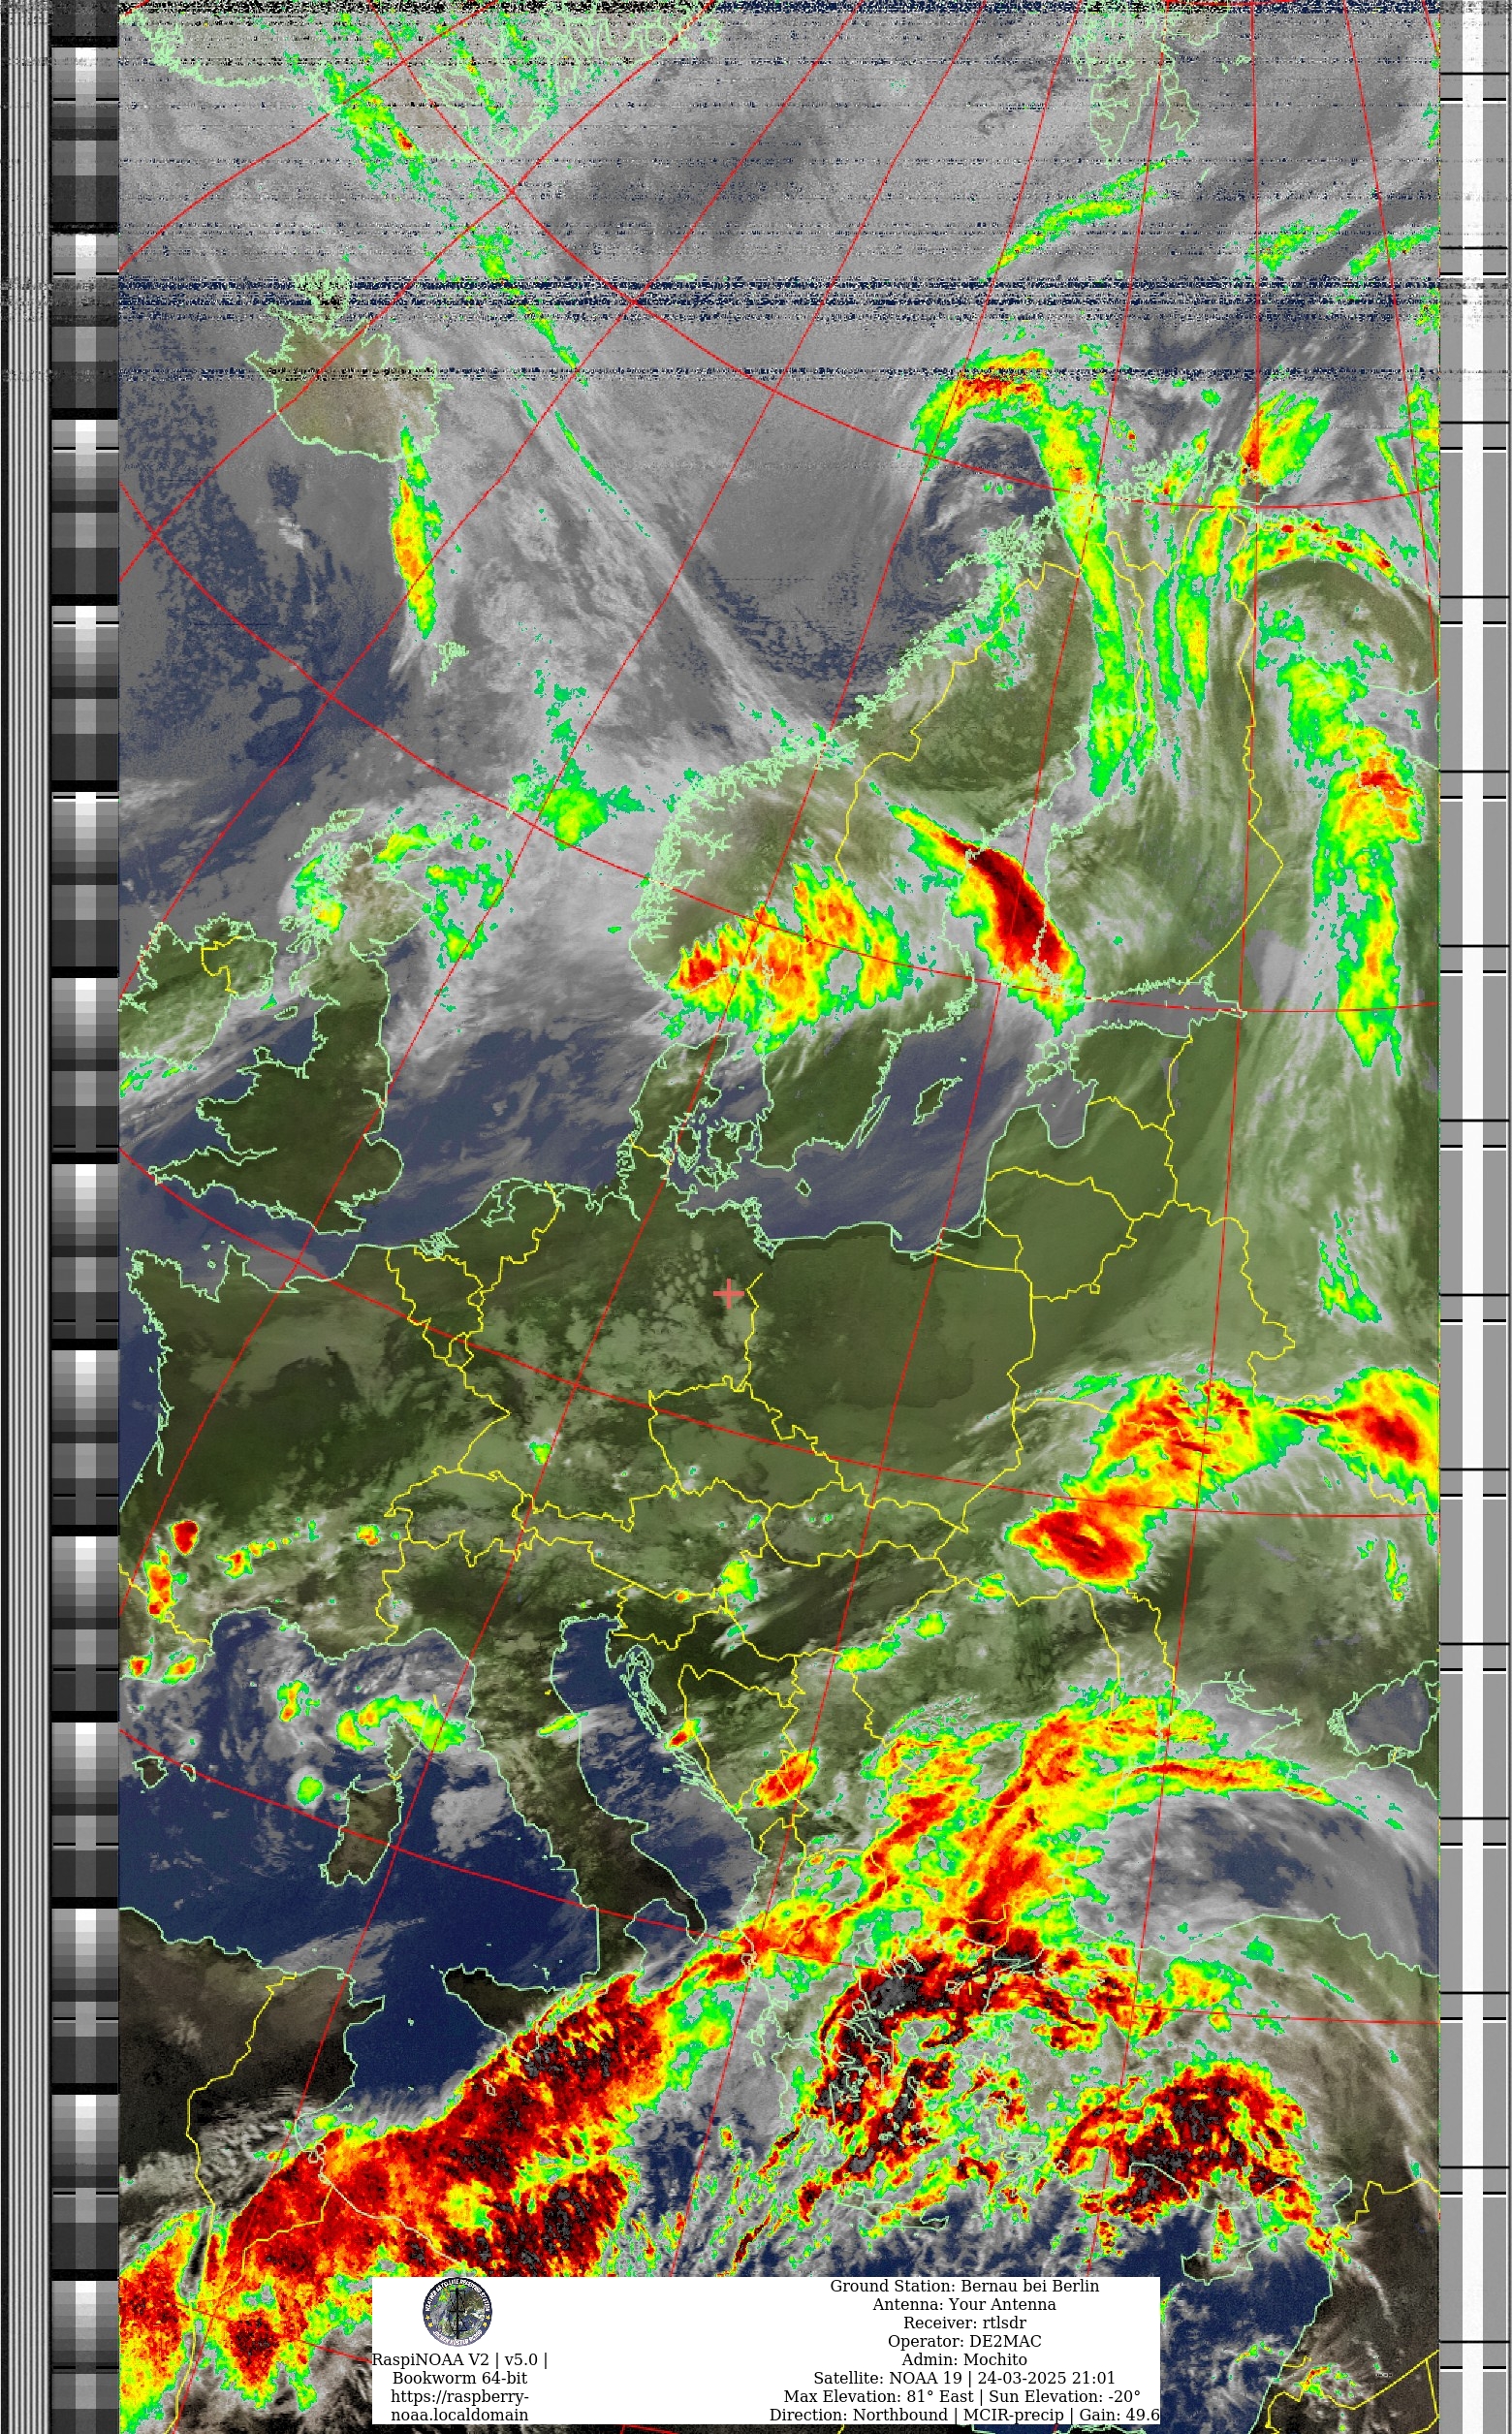Click the 'Sun Elevation: -20°' text

pos(1065,2397)
